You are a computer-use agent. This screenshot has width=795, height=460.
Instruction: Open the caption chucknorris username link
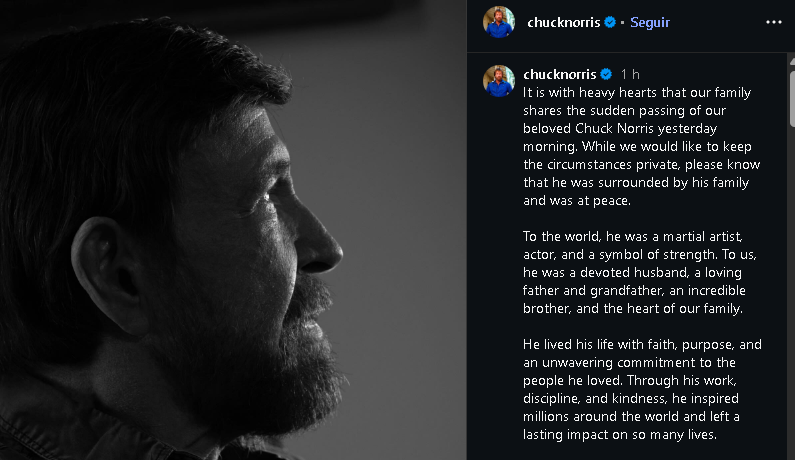[559, 75]
